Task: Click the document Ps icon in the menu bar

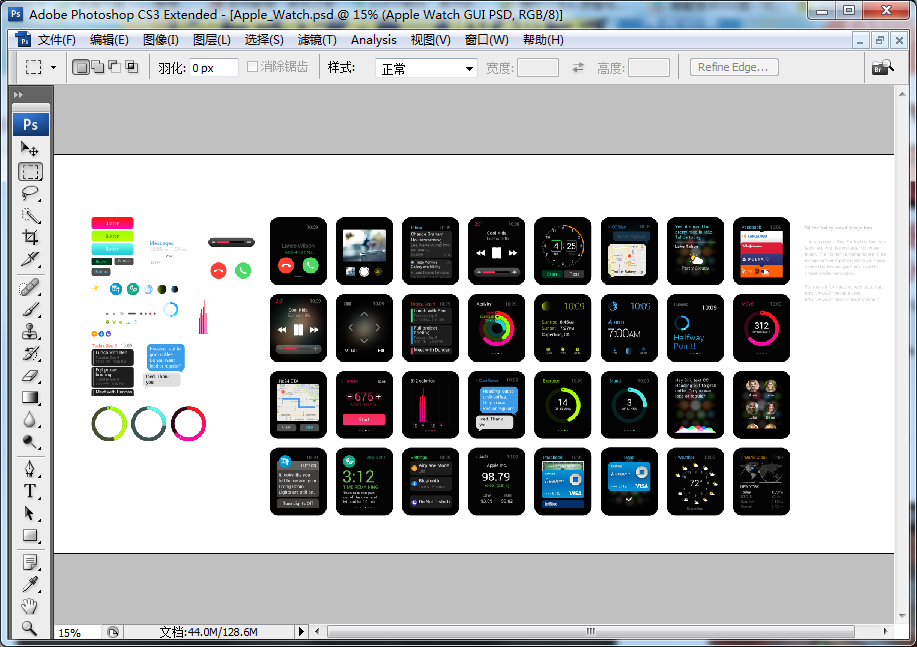Action: click(x=23, y=40)
